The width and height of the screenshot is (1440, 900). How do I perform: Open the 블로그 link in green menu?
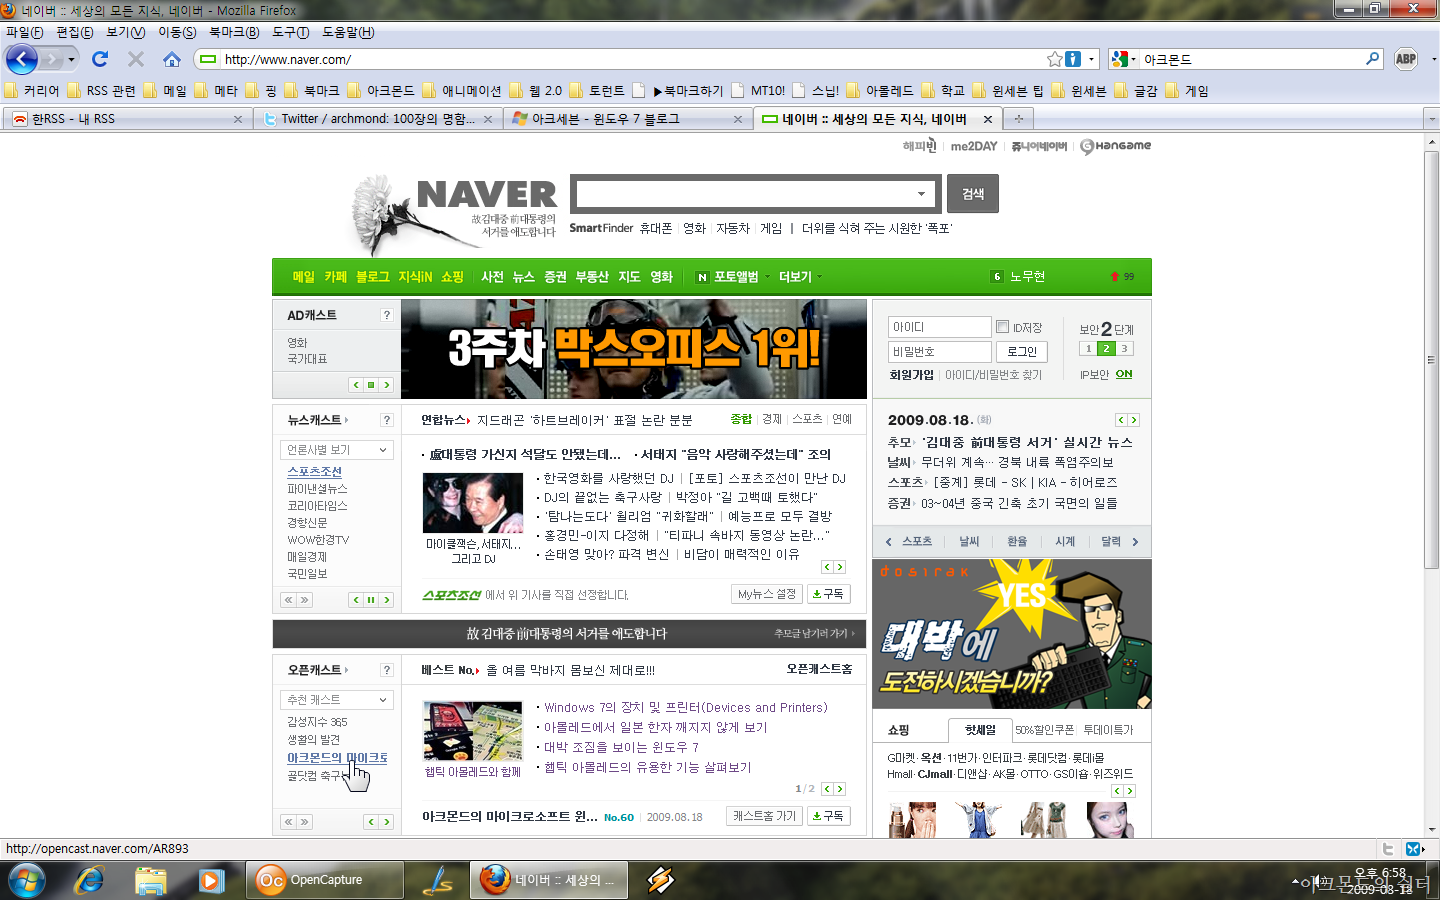point(372,277)
